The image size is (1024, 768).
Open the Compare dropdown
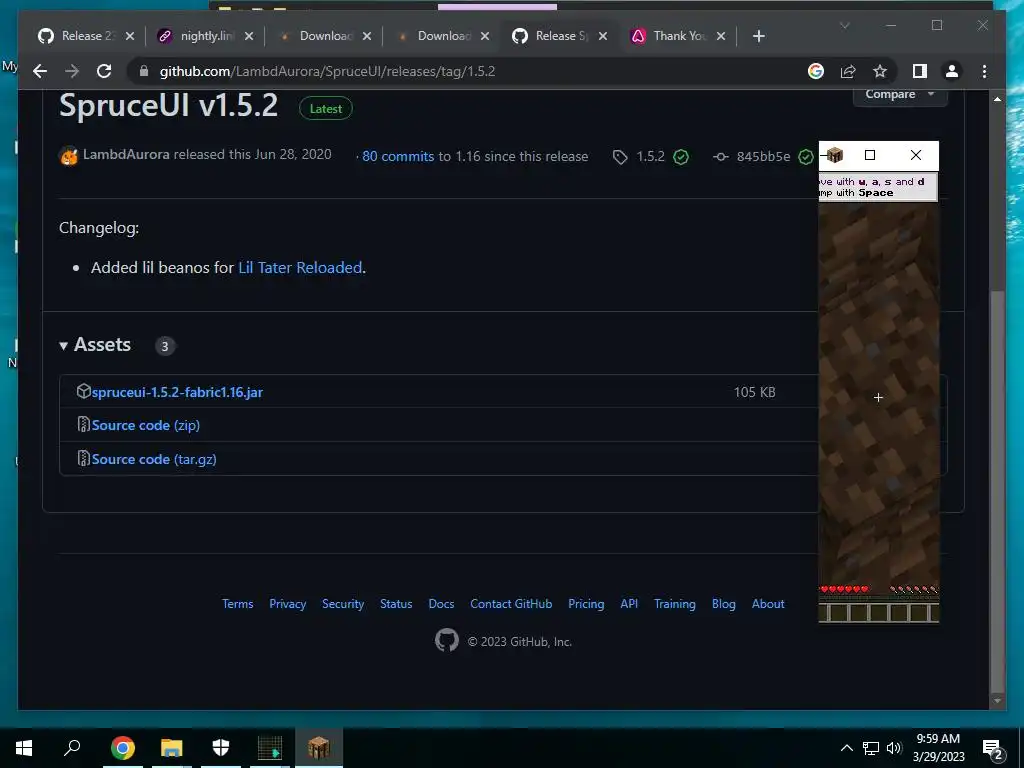[900, 95]
